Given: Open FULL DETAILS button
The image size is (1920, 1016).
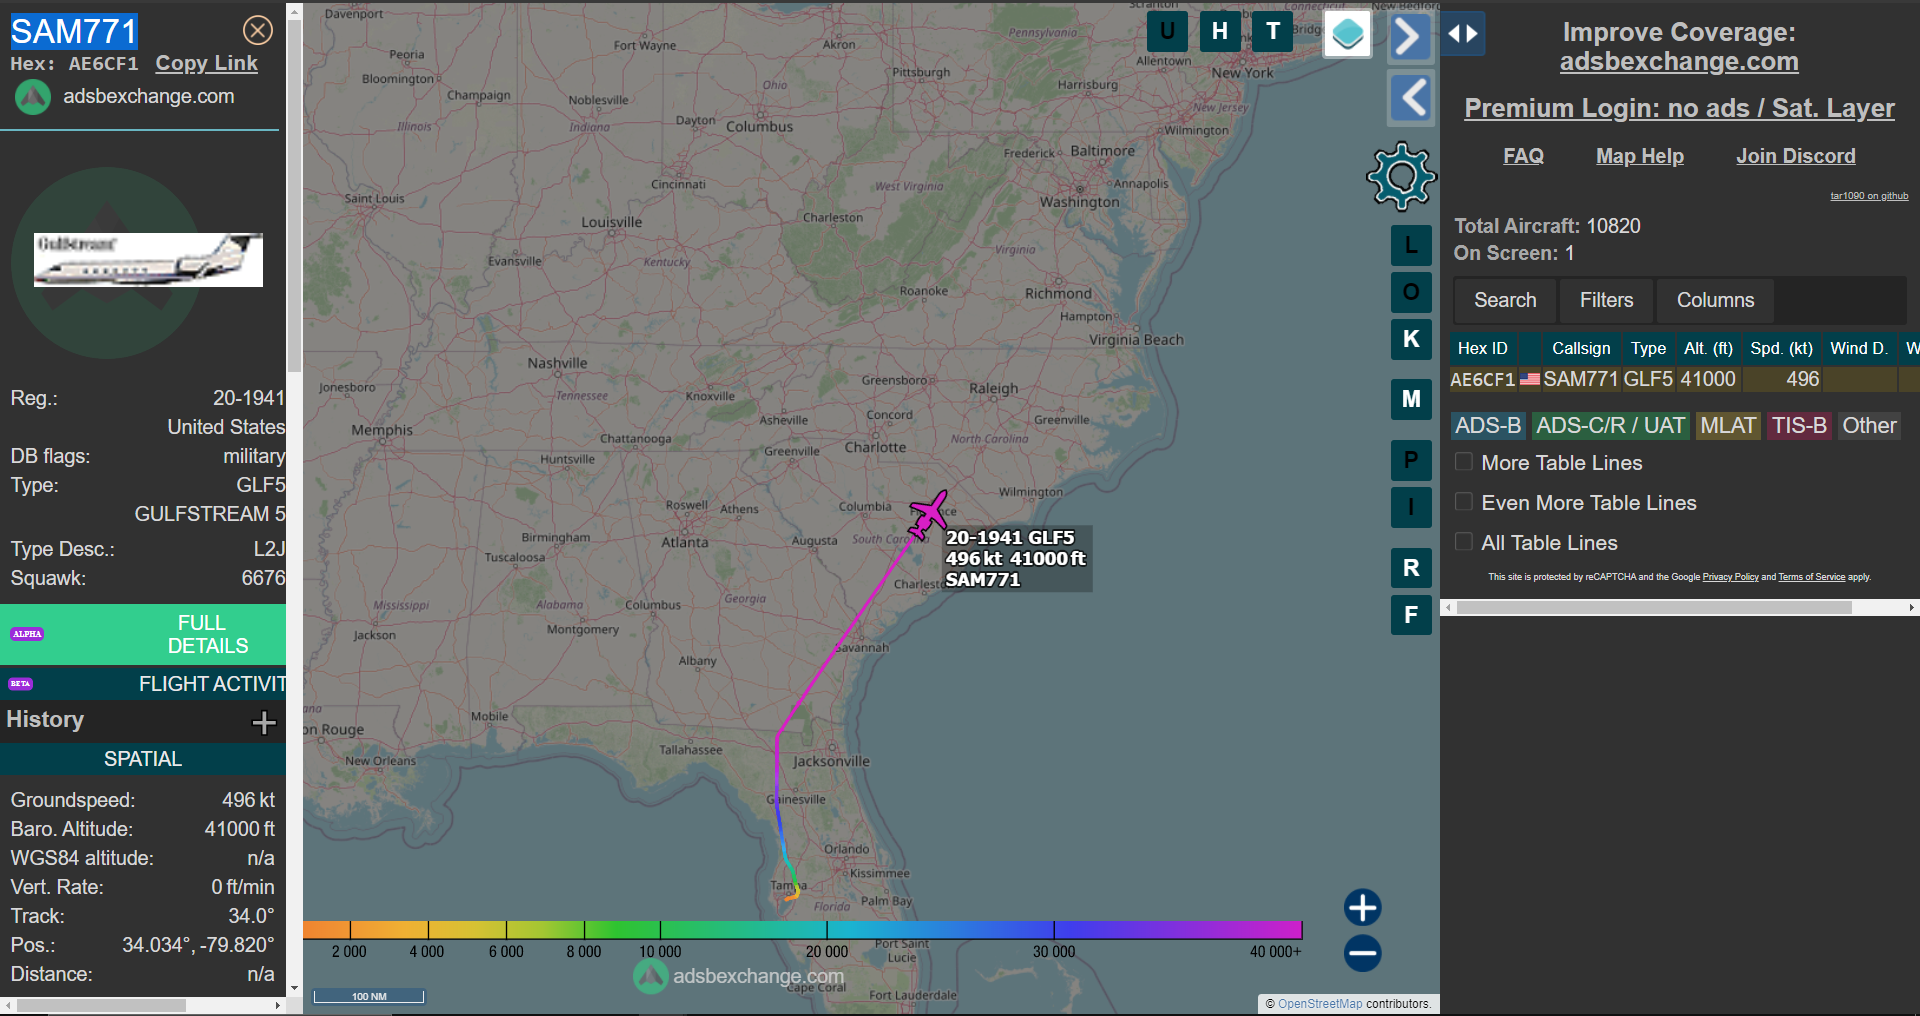Looking at the screenshot, I should [143, 634].
